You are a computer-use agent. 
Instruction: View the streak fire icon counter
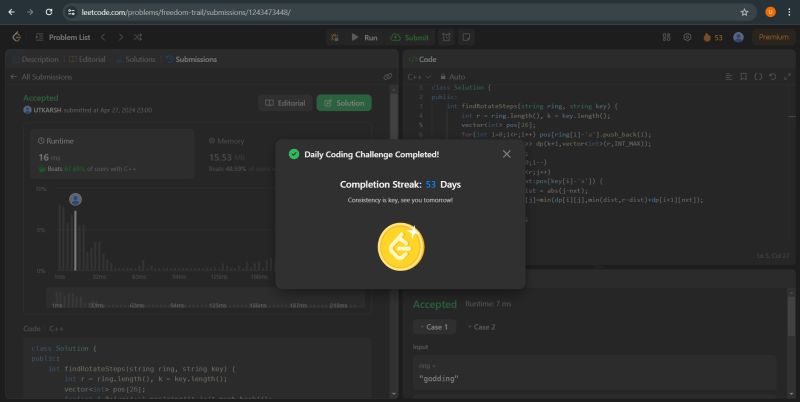712,37
